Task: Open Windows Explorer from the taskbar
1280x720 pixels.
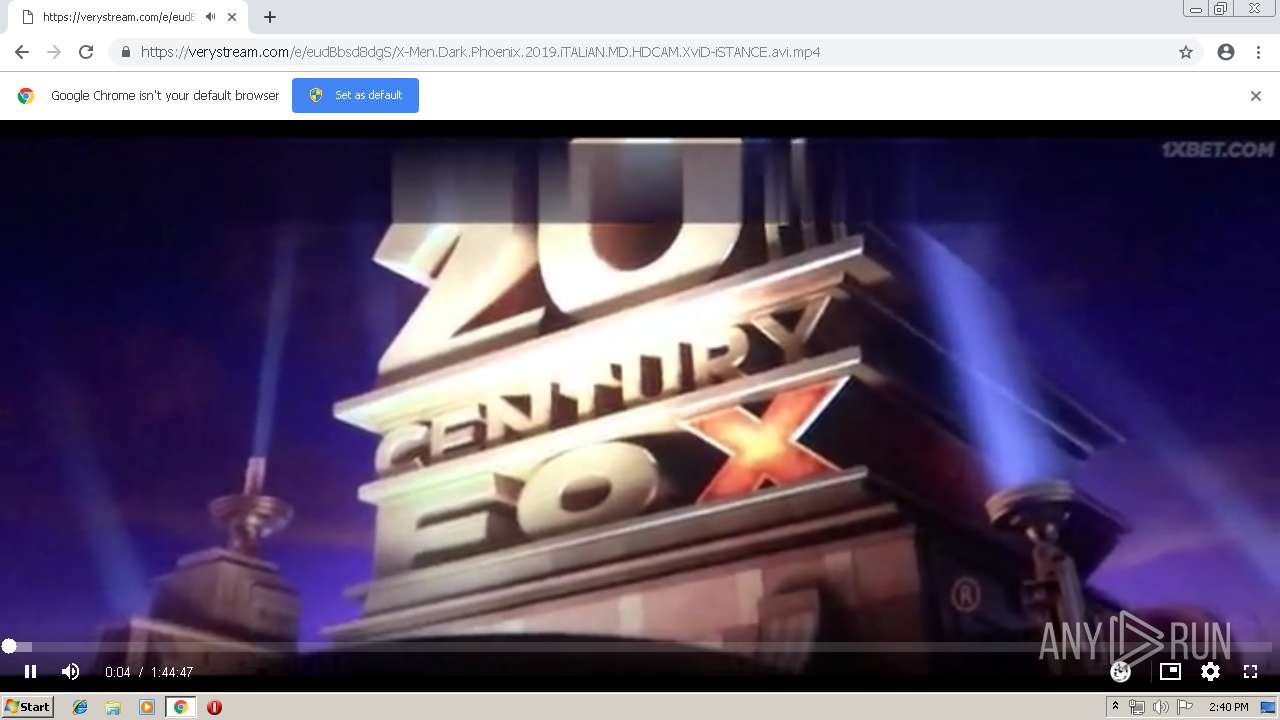Action: click(113, 707)
